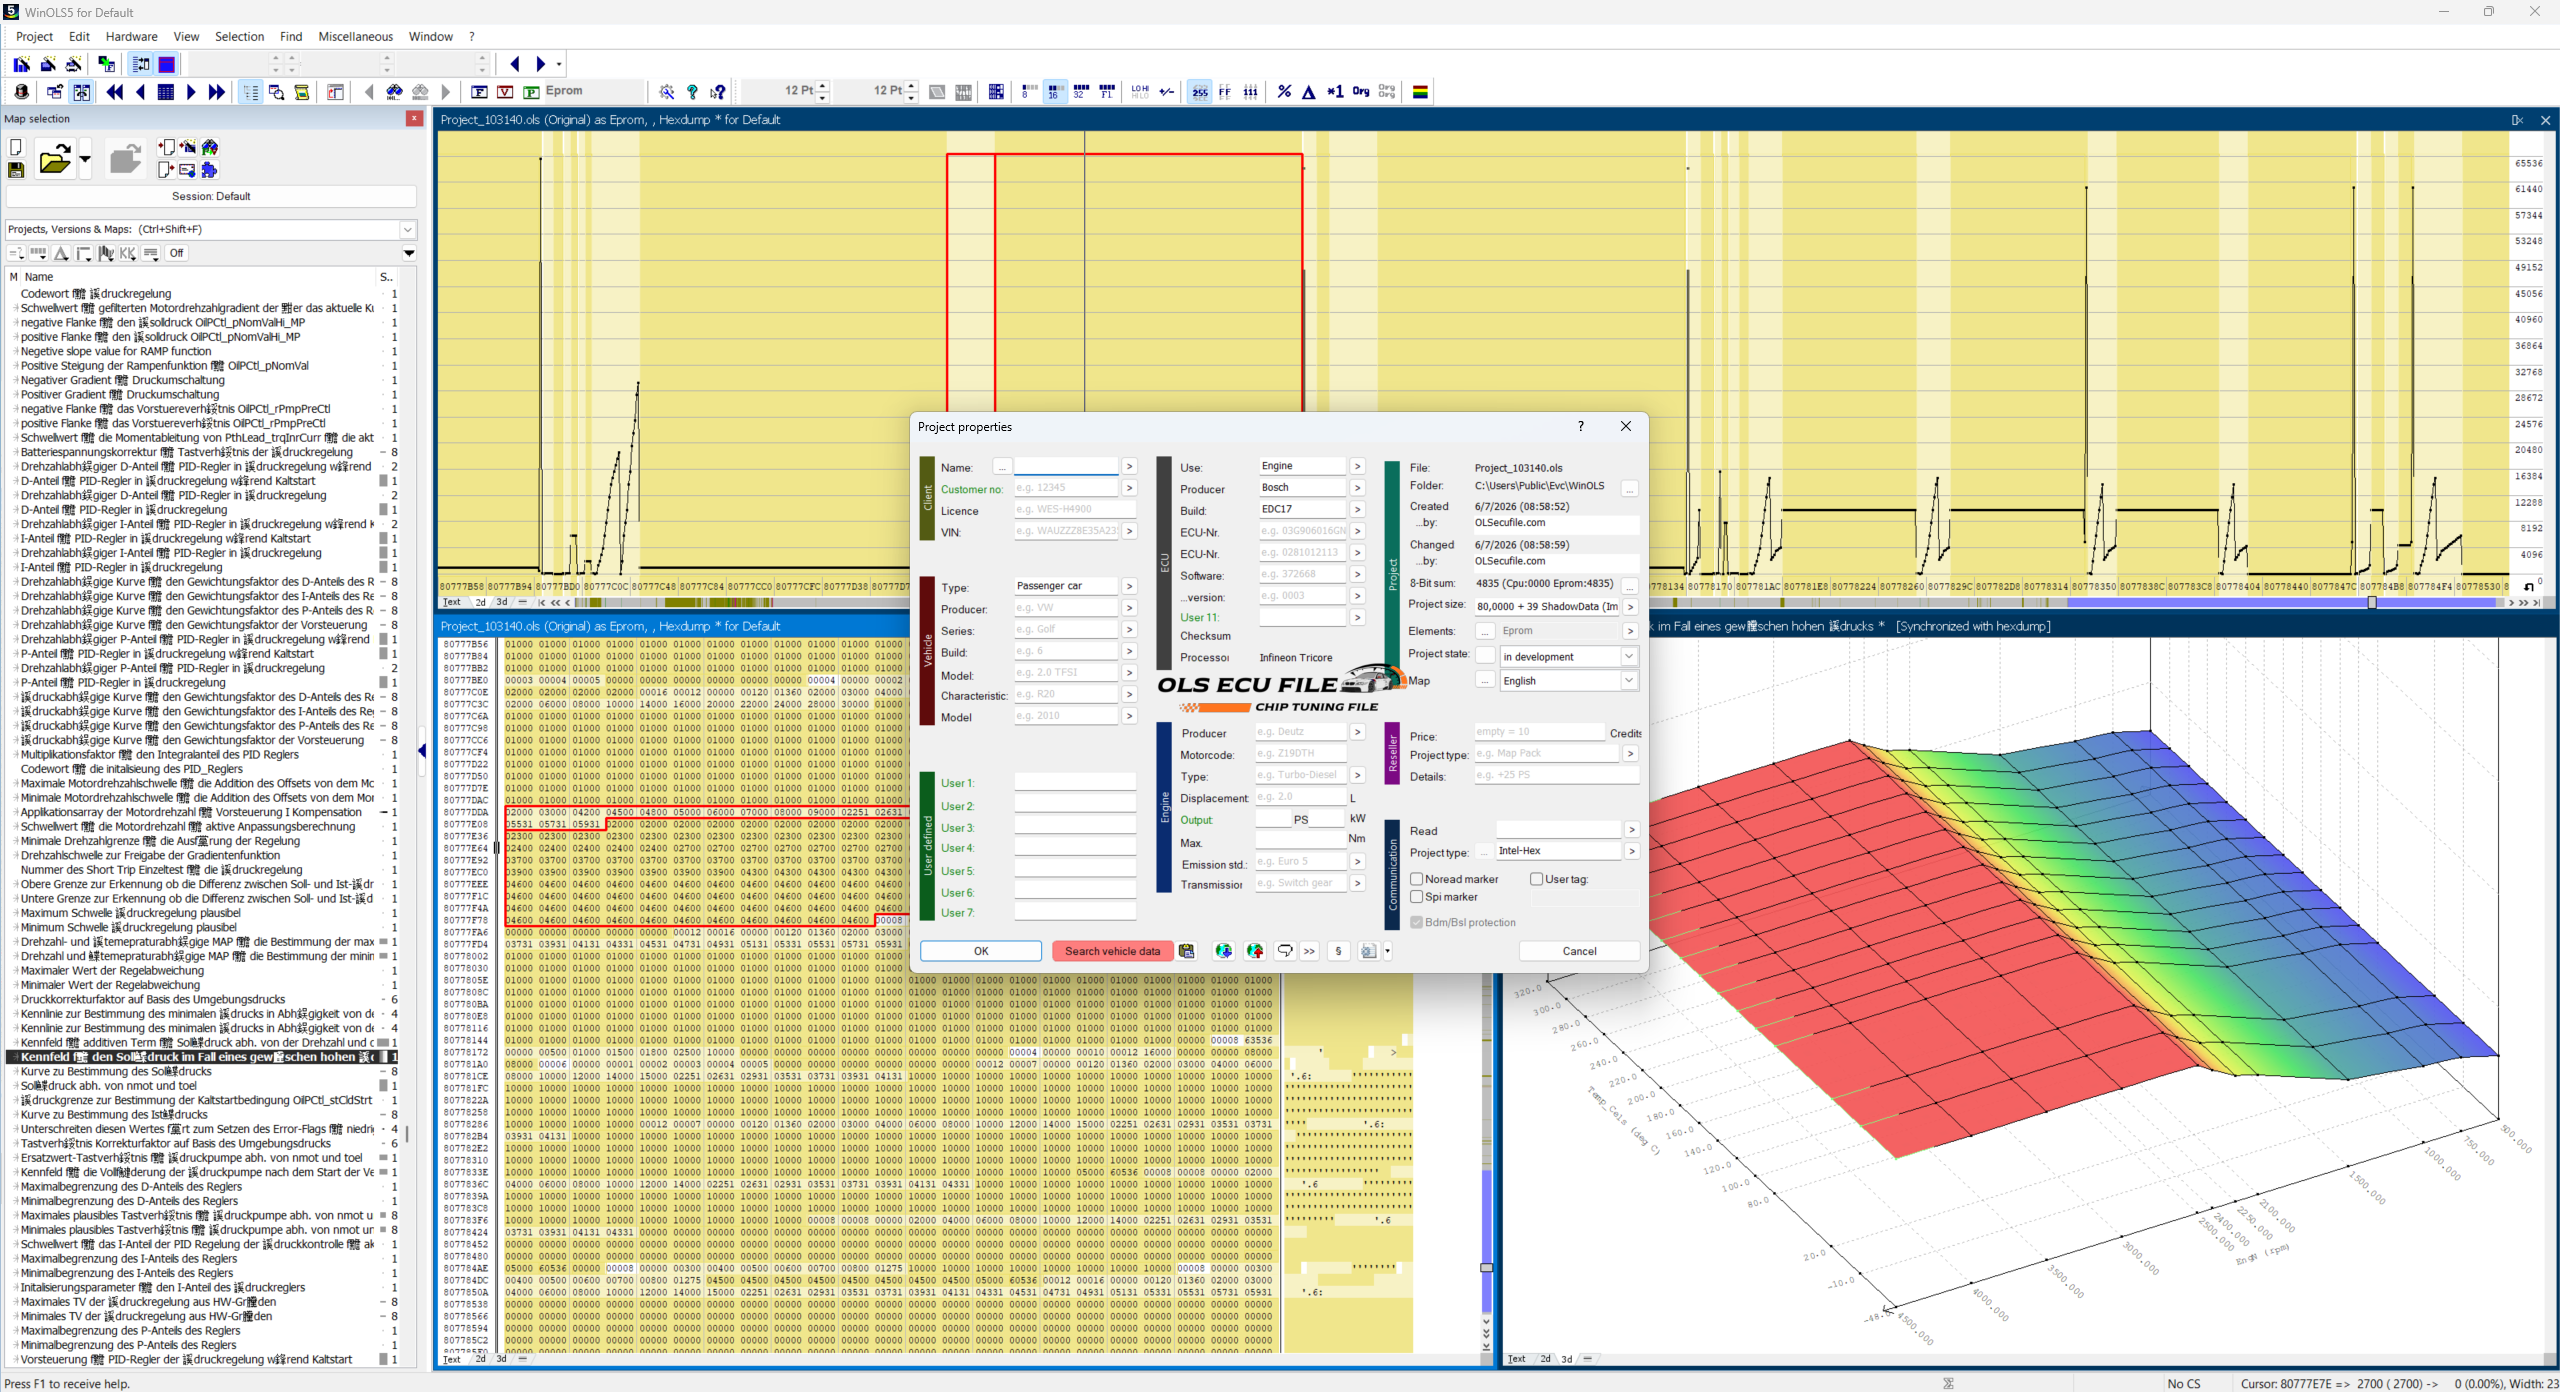Open the Projects, Versions & Maps dropdown

[407, 230]
